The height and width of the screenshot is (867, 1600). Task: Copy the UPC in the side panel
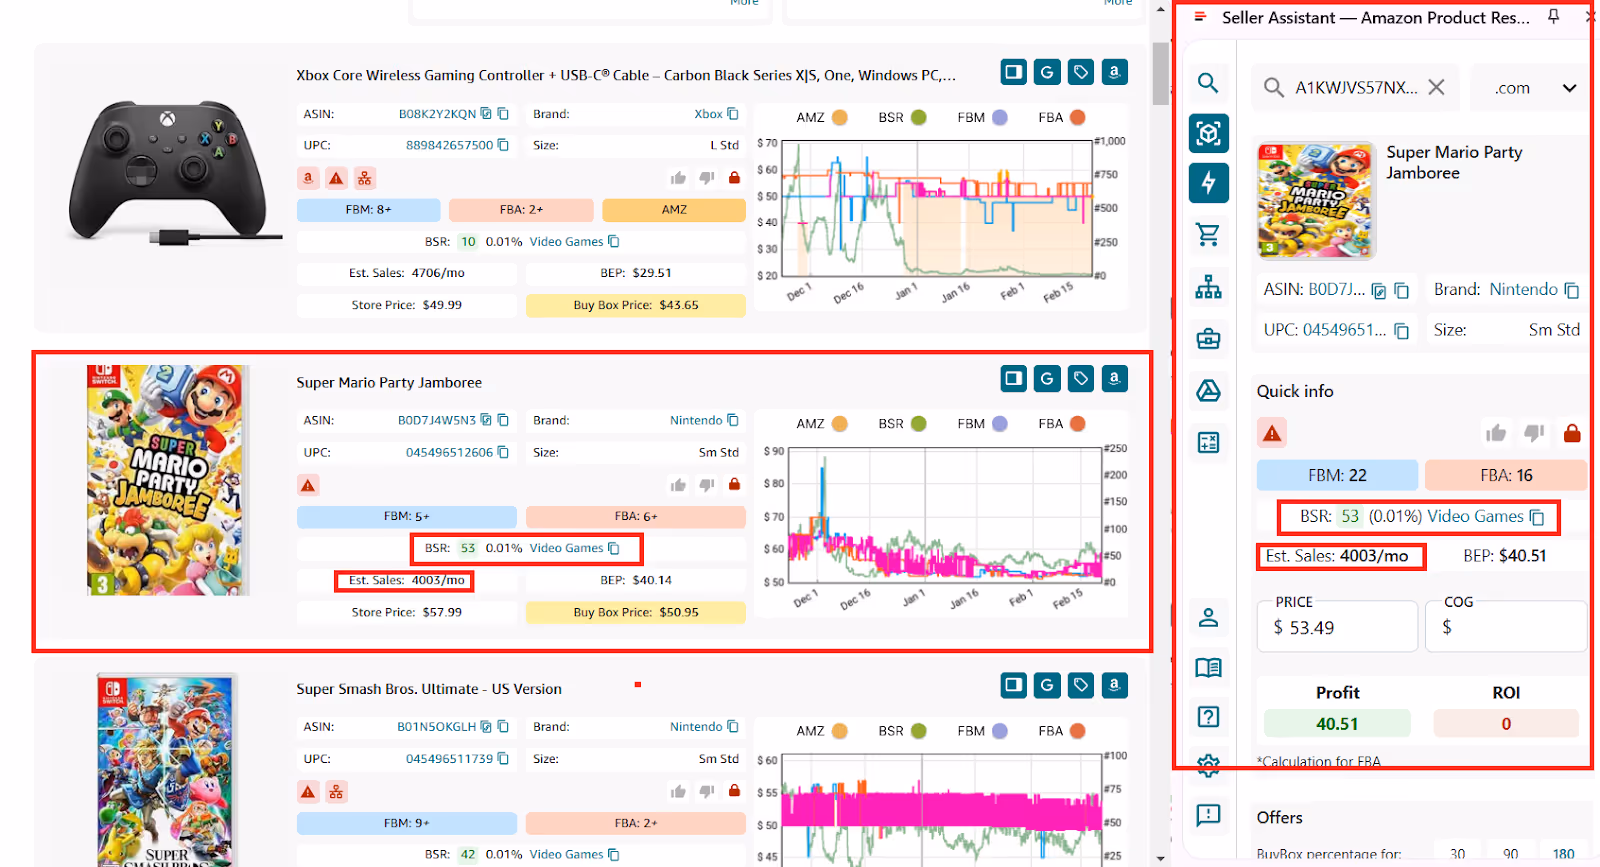[1401, 331]
